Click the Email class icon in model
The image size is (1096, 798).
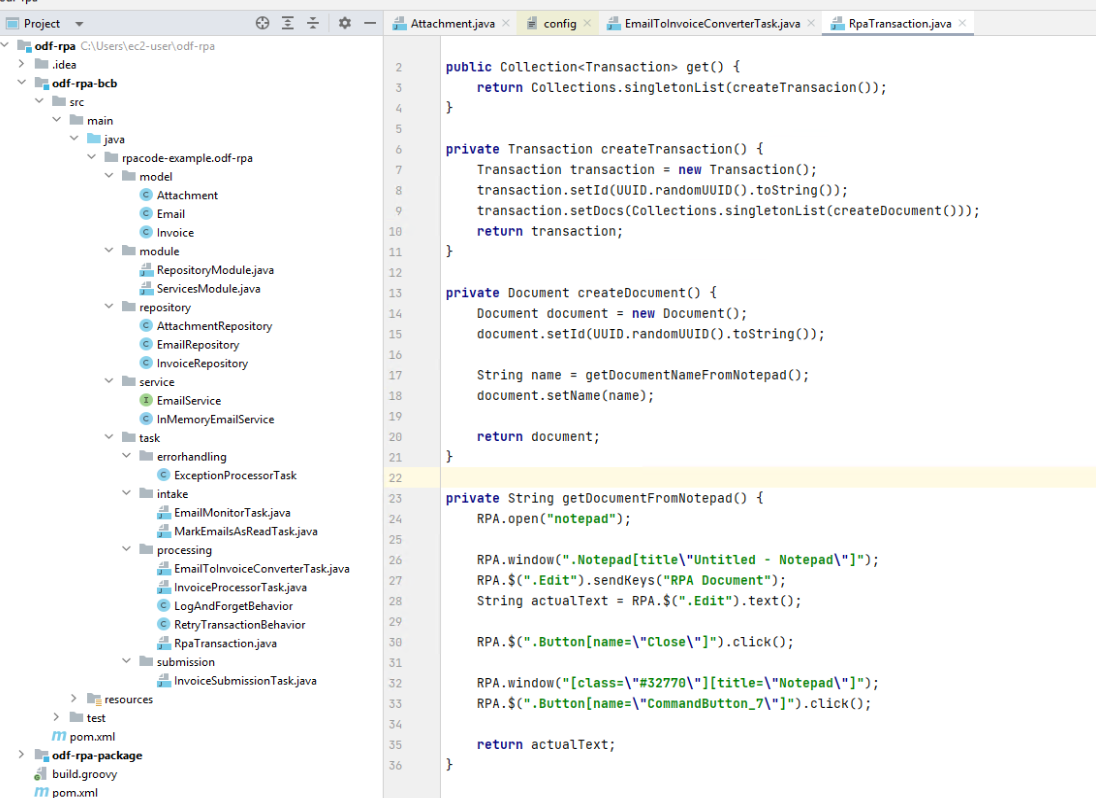(x=146, y=213)
